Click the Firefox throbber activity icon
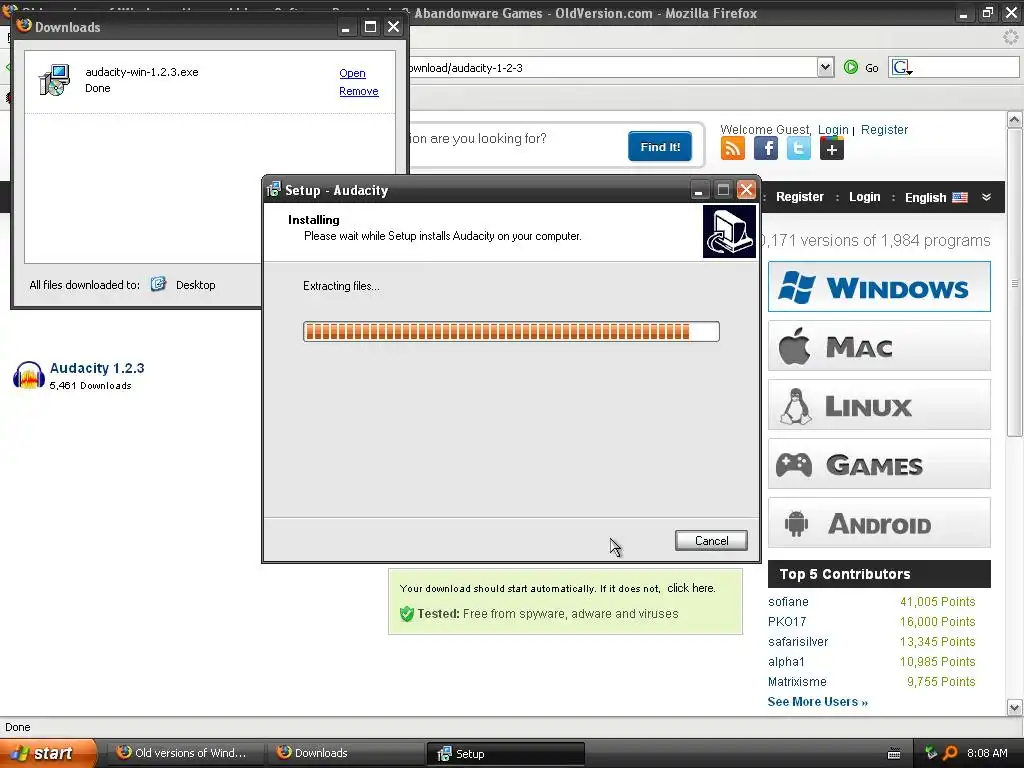The height and width of the screenshot is (768, 1024). pyautogui.click(x=1011, y=37)
